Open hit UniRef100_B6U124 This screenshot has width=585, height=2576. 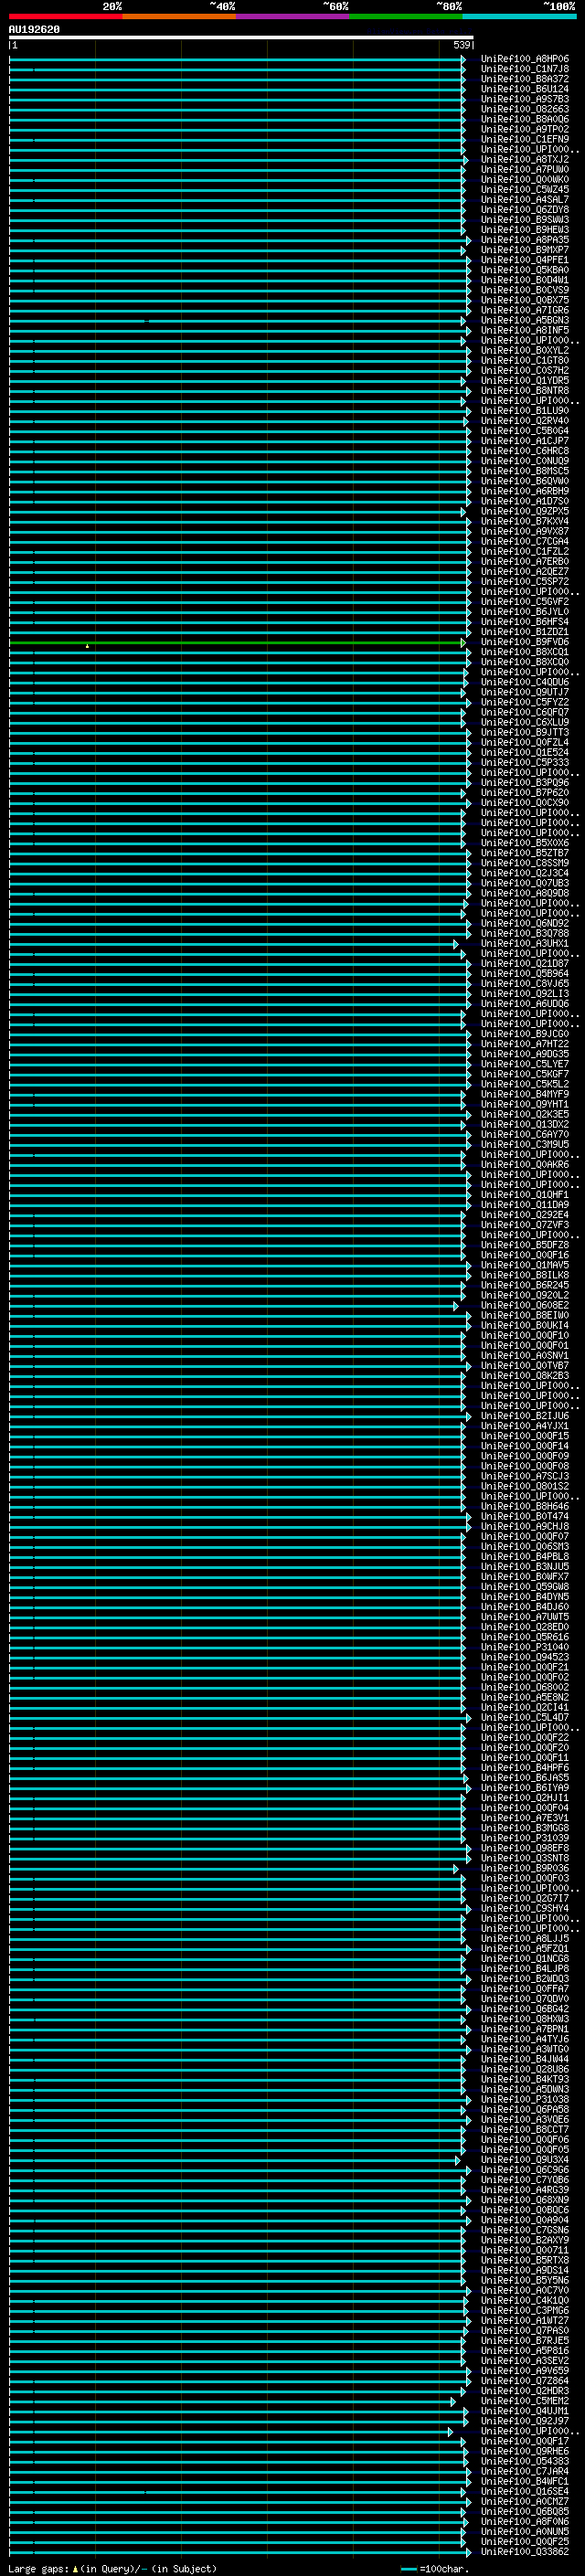pyautogui.click(x=525, y=89)
